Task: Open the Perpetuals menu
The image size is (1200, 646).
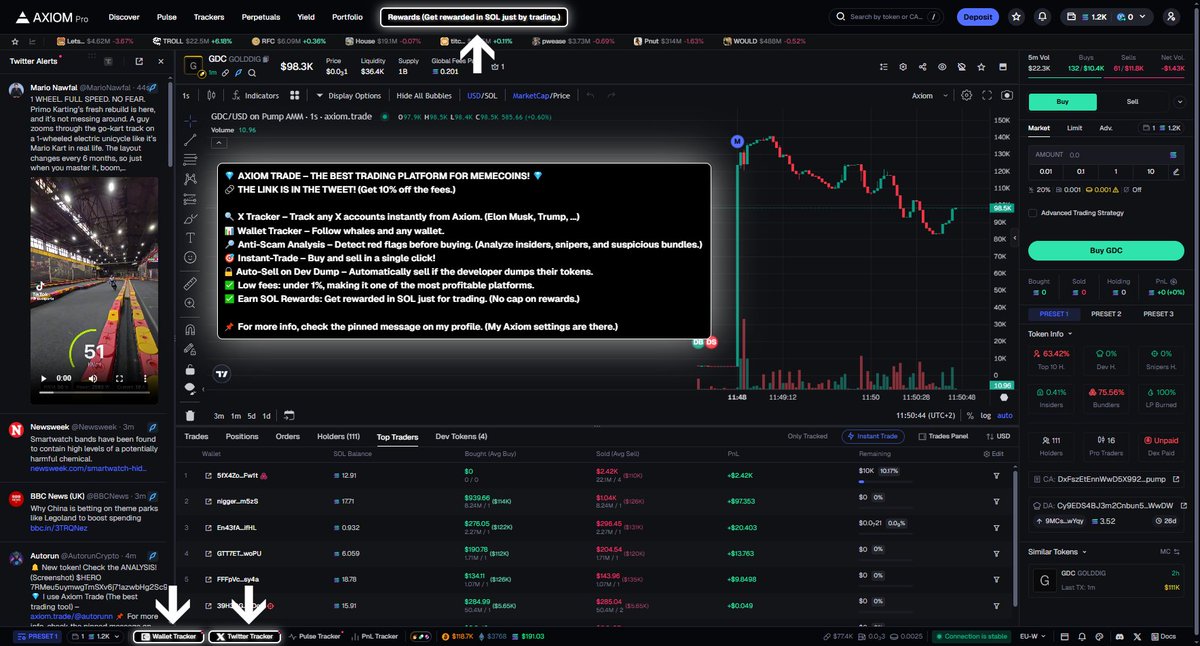Action: (261, 17)
